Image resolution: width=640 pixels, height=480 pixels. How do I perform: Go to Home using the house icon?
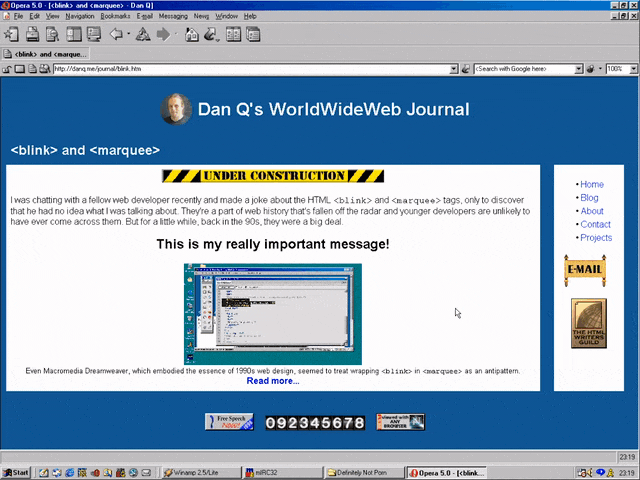191,35
